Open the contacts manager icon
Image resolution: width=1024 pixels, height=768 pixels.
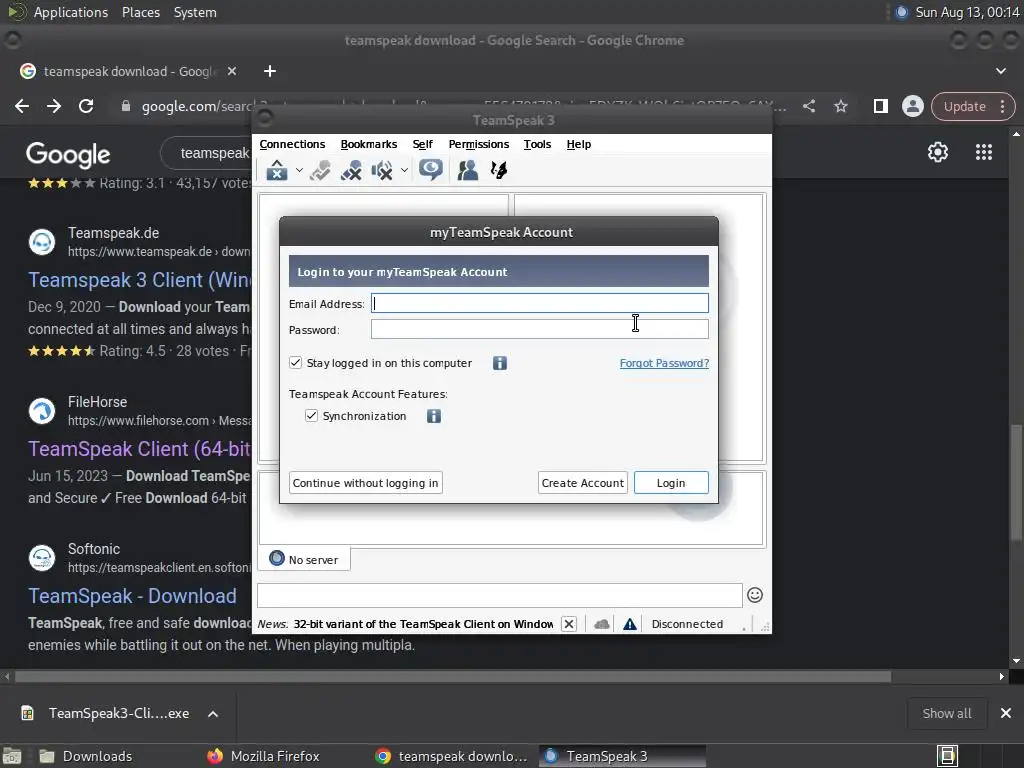tap(468, 170)
